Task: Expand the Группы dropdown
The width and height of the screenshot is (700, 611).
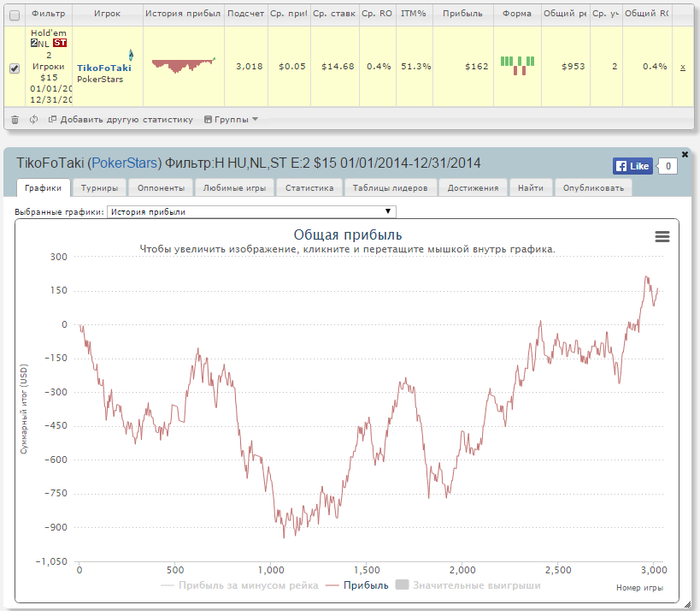Action: click(x=231, y=120)
